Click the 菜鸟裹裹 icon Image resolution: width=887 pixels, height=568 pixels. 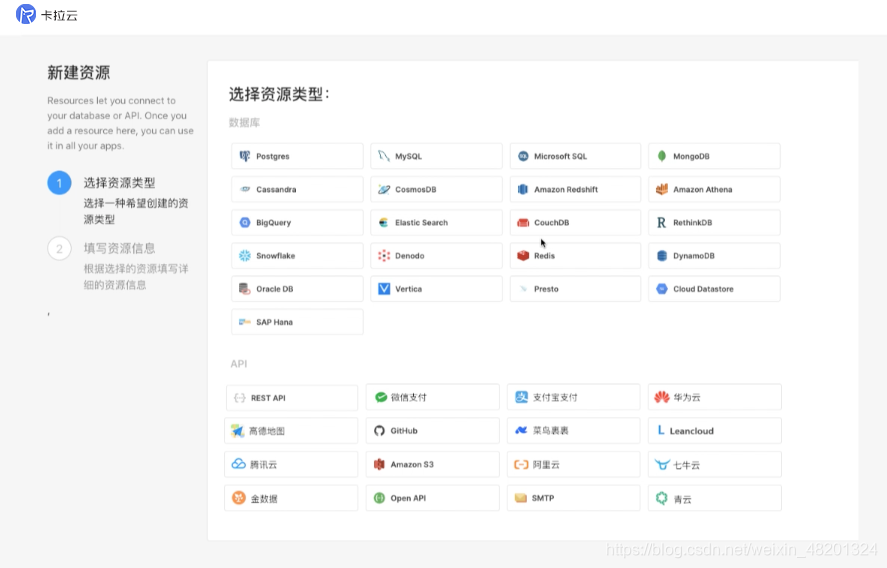click(521, 431)
